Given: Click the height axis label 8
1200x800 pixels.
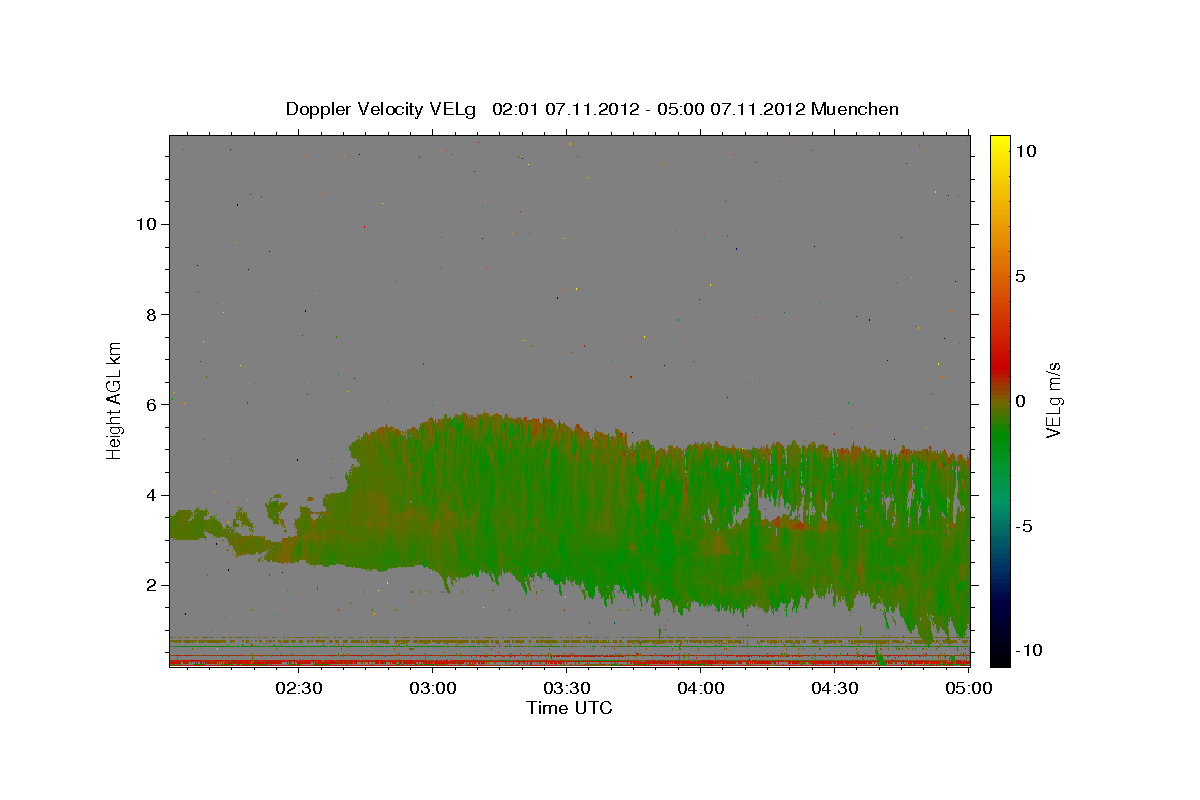Looking at the screenshot, I should (x=151, y=314).
